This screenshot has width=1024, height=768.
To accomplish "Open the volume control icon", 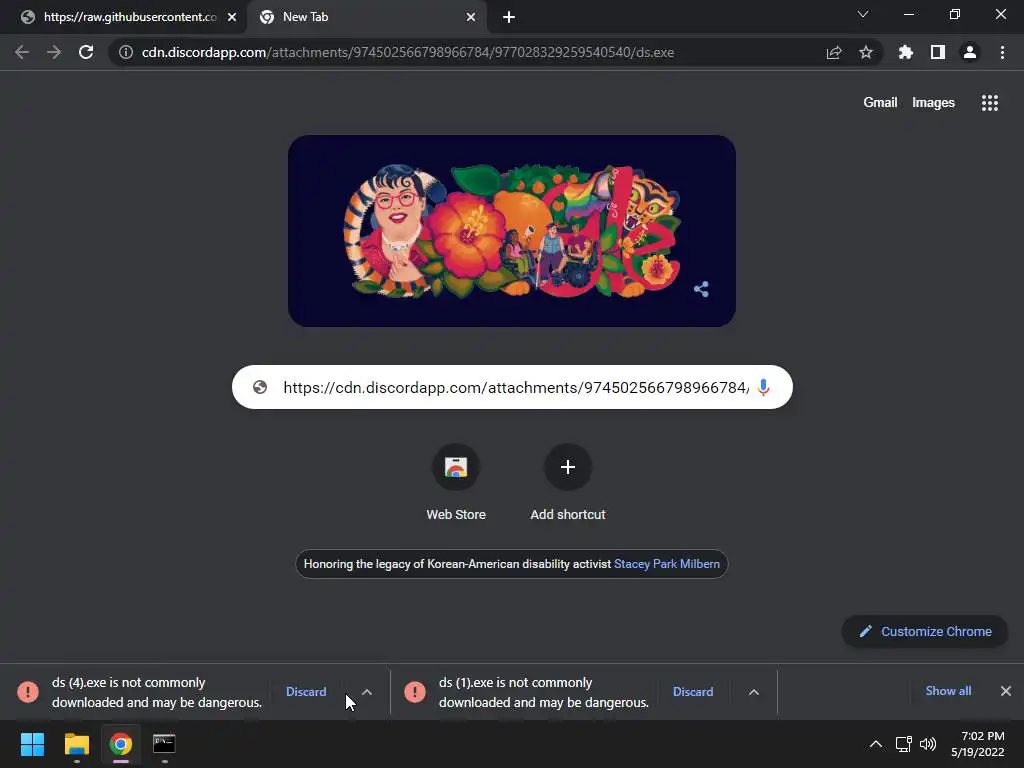I will [x=928, y=744].
